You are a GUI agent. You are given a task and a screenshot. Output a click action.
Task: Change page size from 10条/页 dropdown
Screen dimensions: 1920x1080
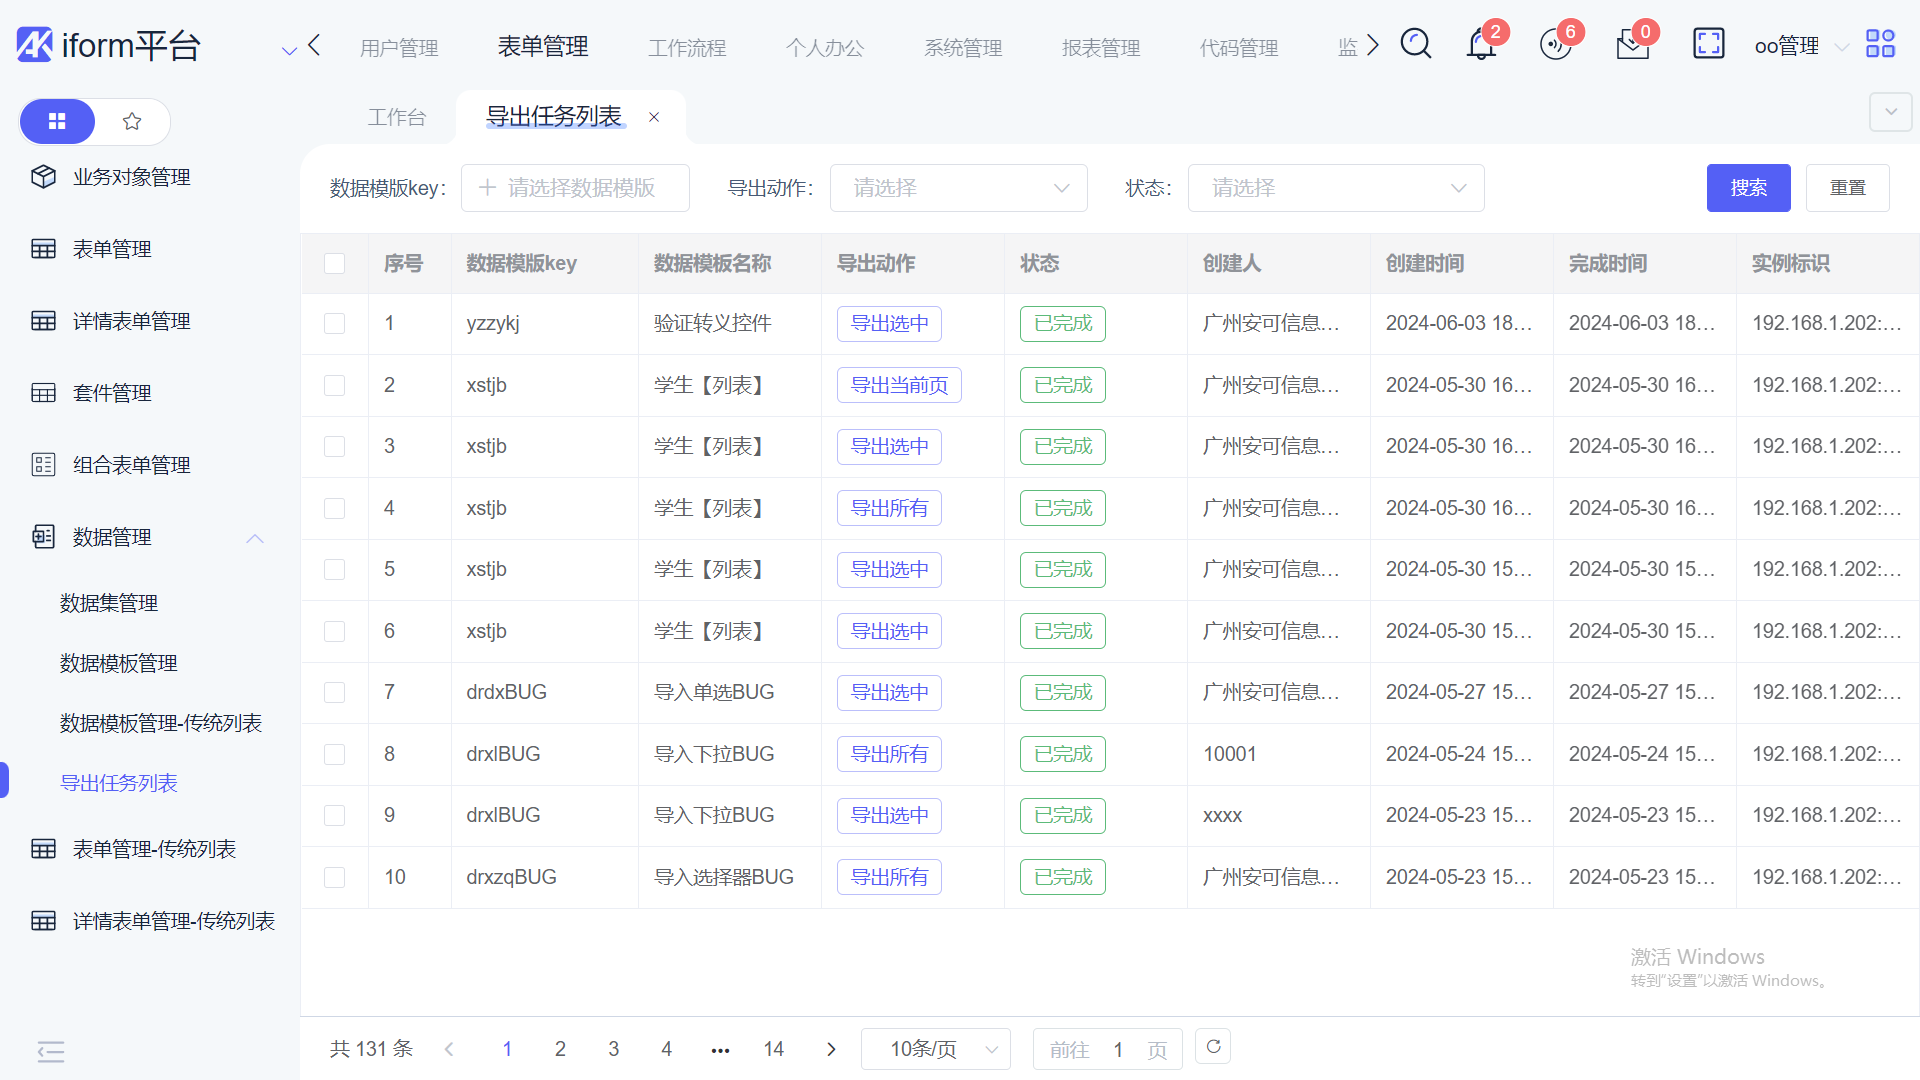click(935, 1049)
